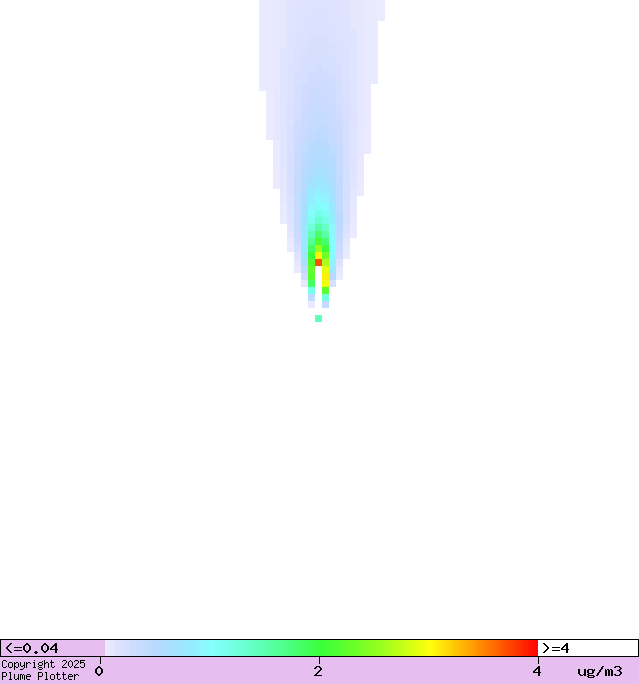Screen dimensions: 639x684
Task: Click the green pixel at the plume's bottom tip
Action: point(319,318)
